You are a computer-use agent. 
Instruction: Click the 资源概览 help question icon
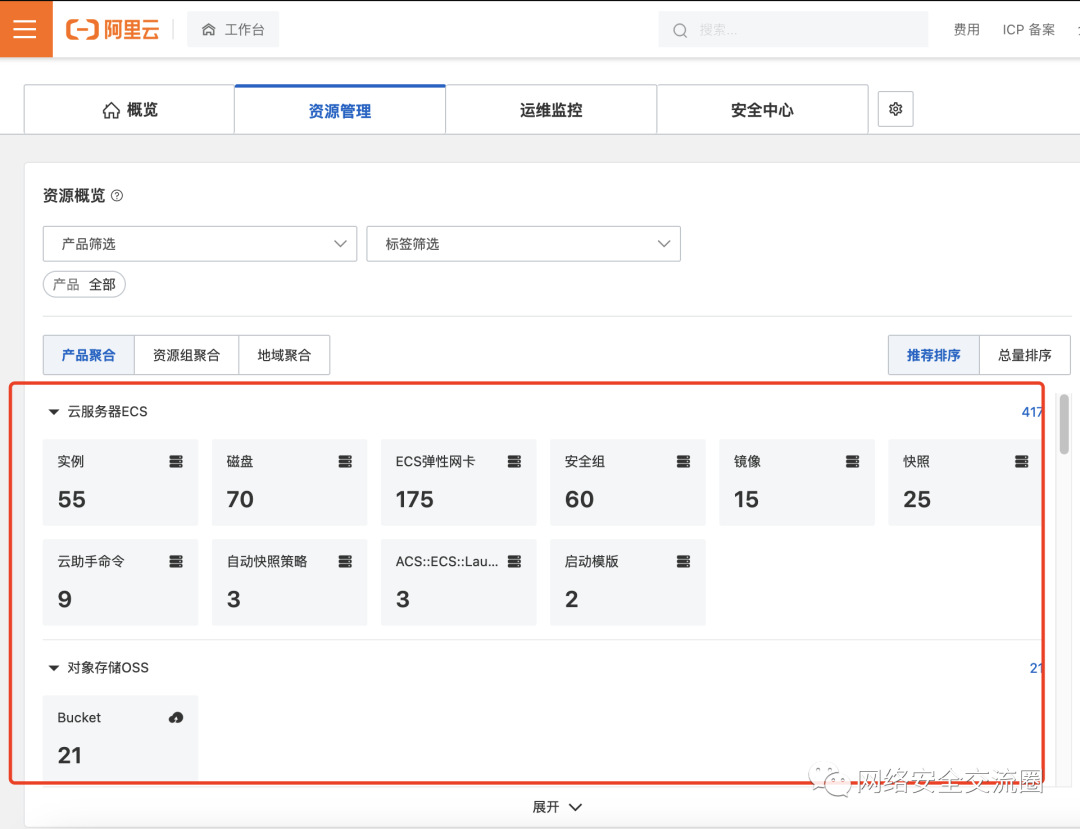pos(117,196)
